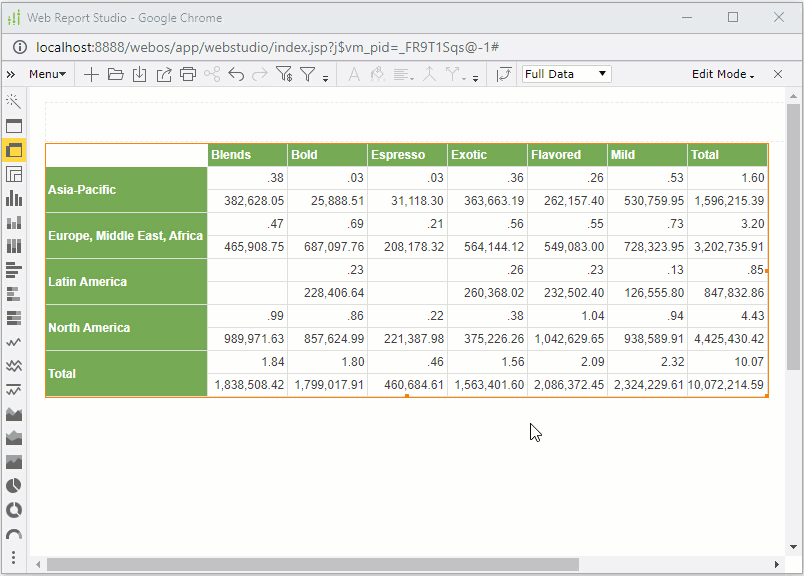
Task: Open the Edit Mode dropdown
Action: (722, 74)
